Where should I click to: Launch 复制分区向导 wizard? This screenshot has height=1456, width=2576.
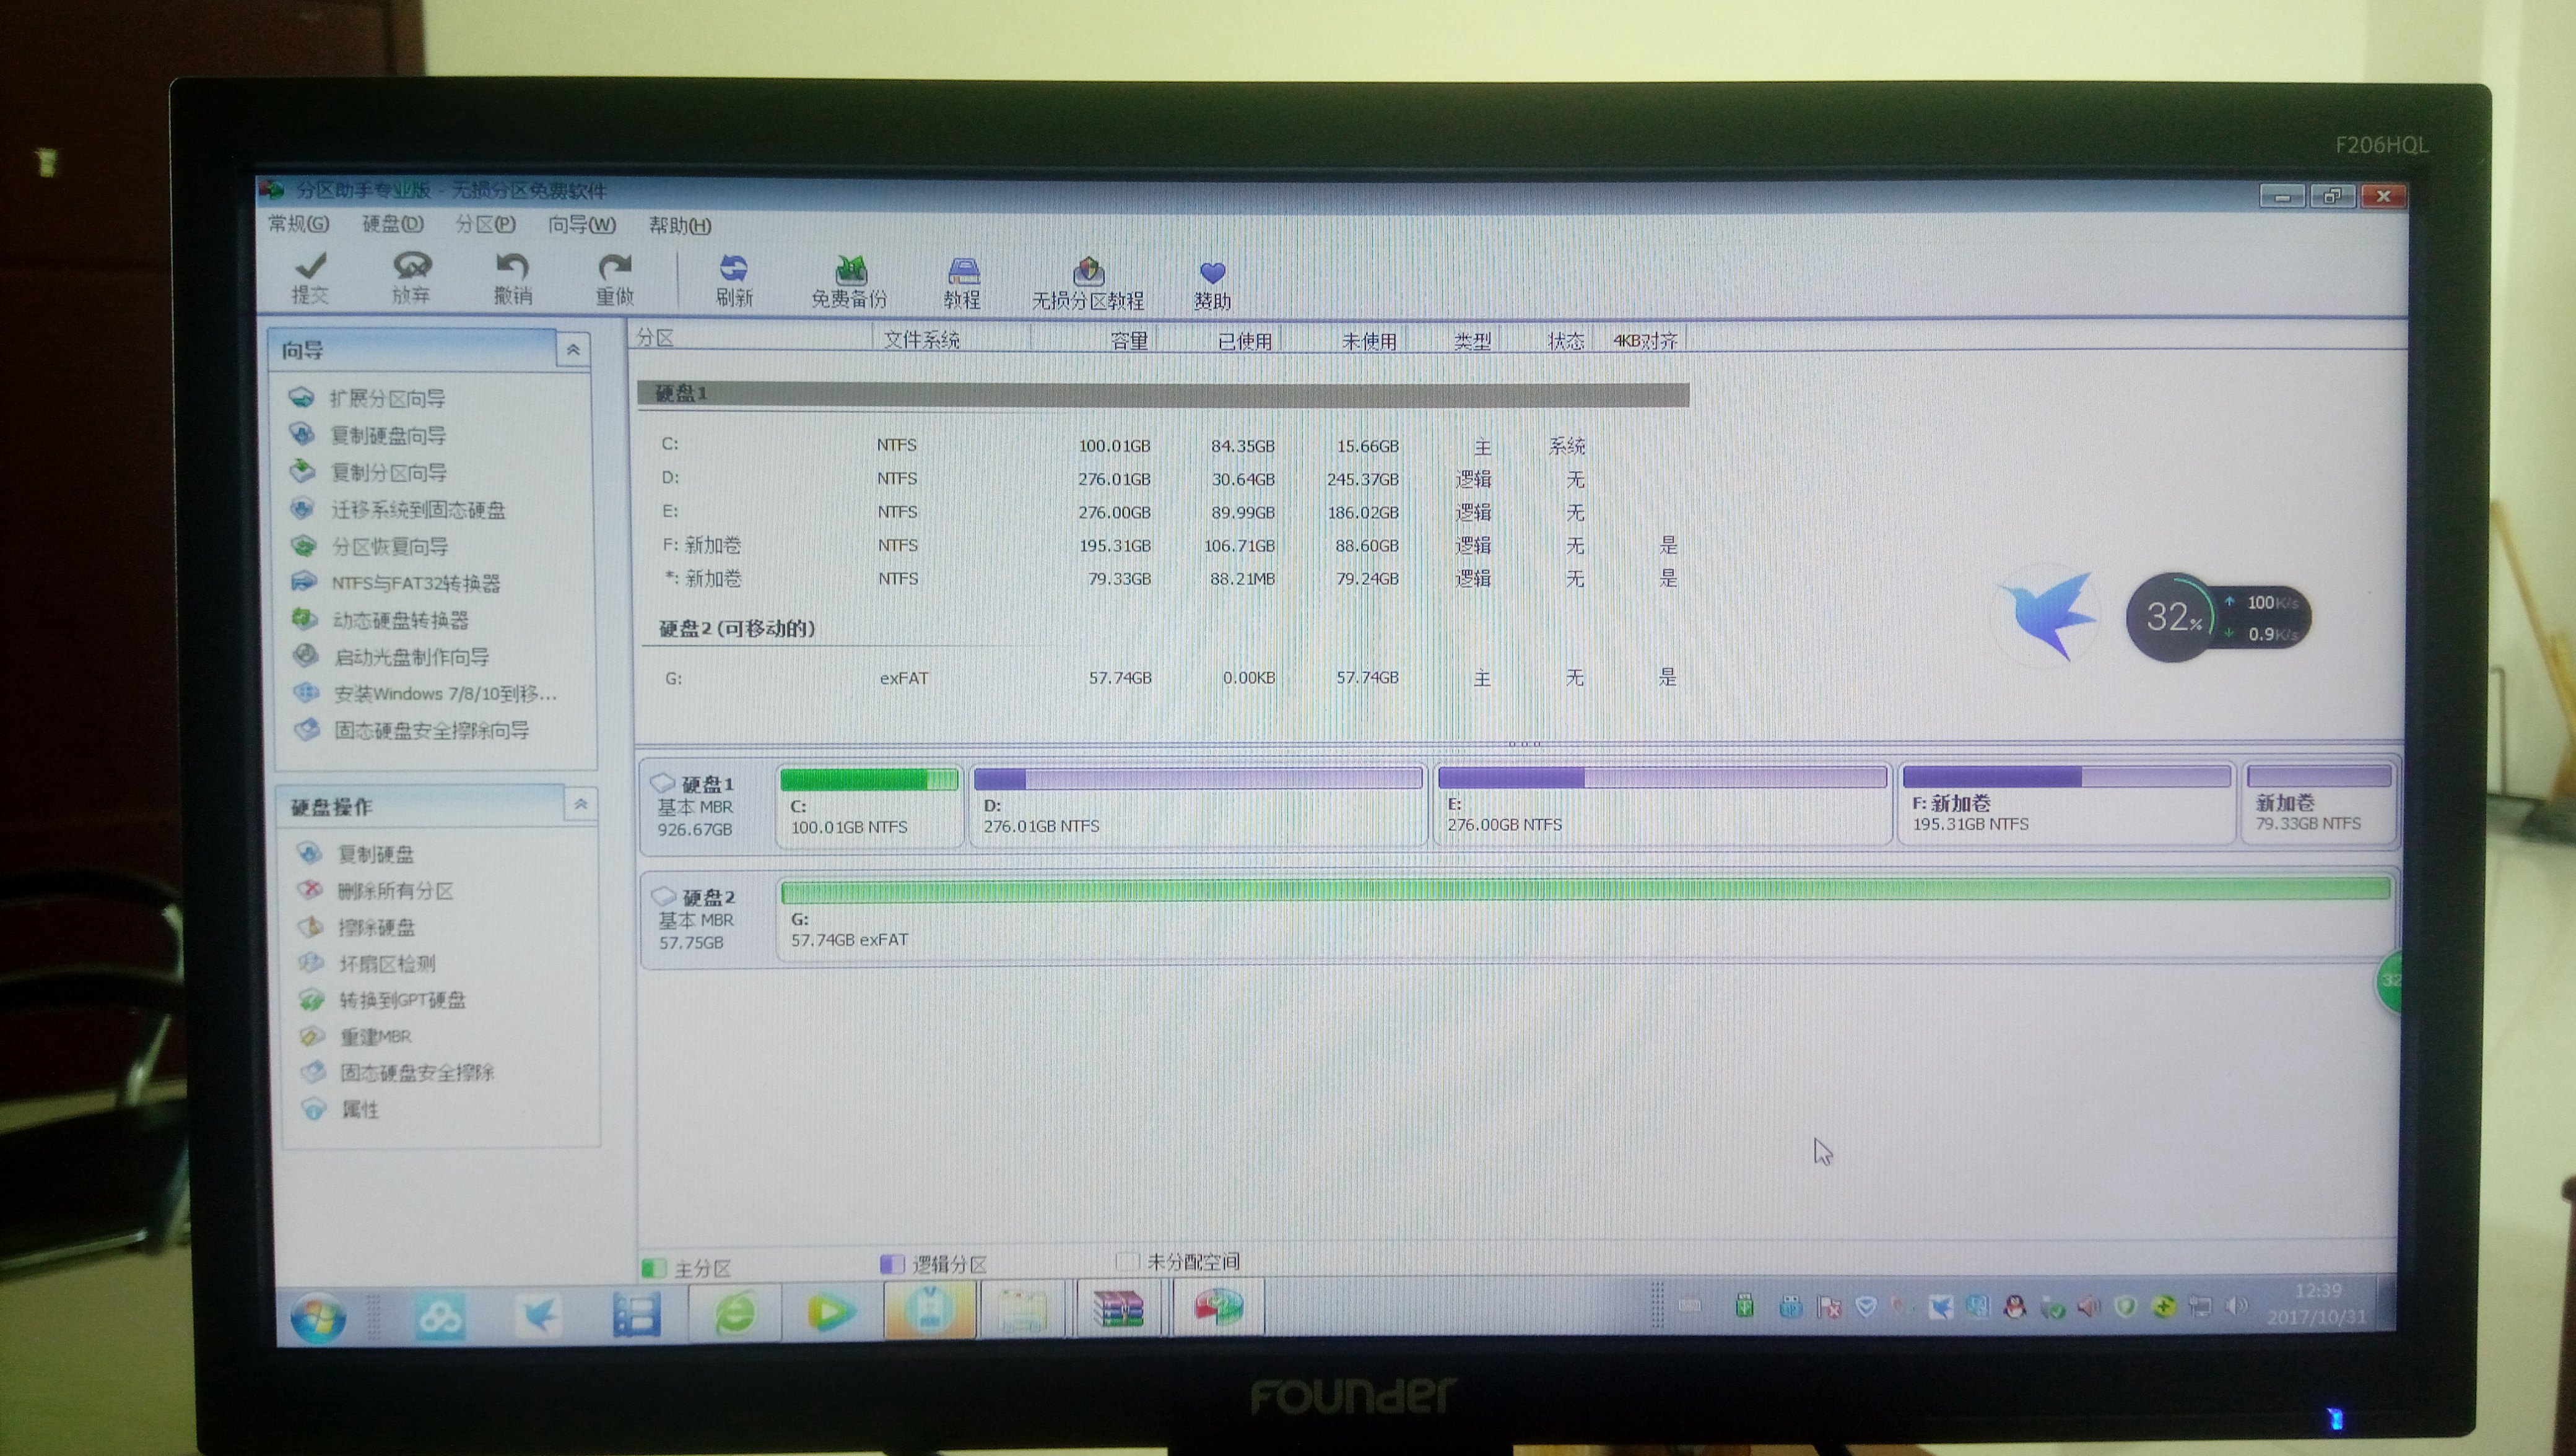(x=388, y=472)
